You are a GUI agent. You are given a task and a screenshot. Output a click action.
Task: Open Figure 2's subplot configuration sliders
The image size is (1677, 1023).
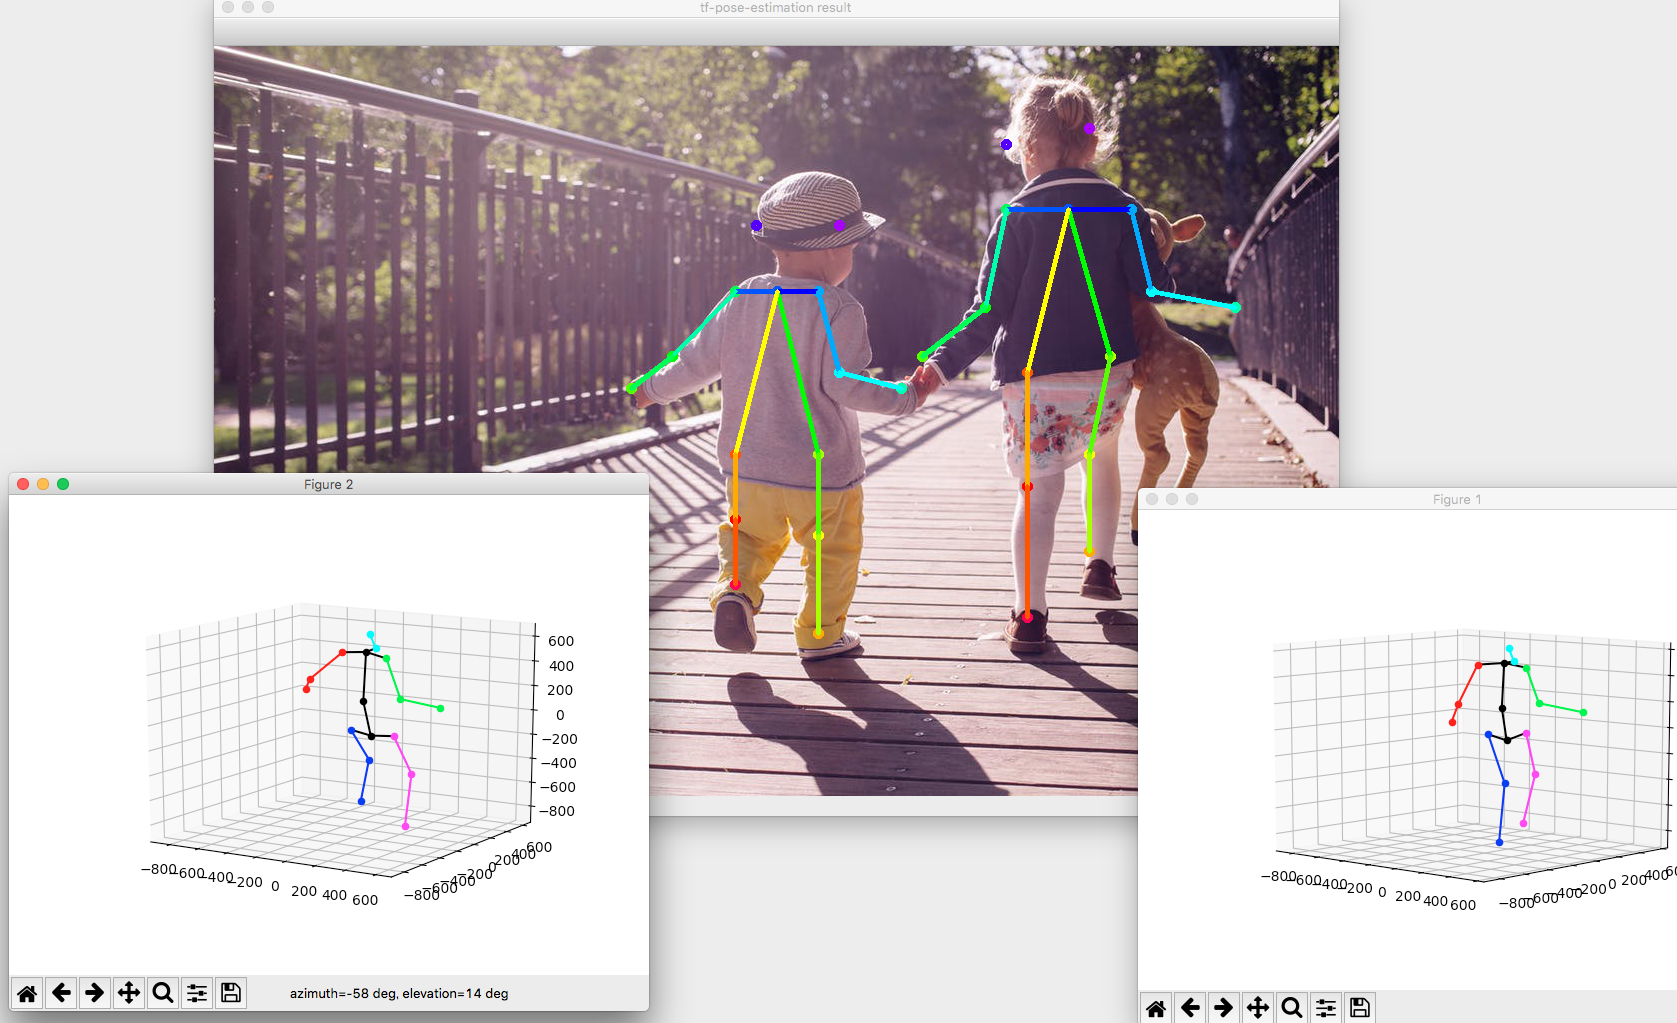pyautogui.click(x=196, y=993)
